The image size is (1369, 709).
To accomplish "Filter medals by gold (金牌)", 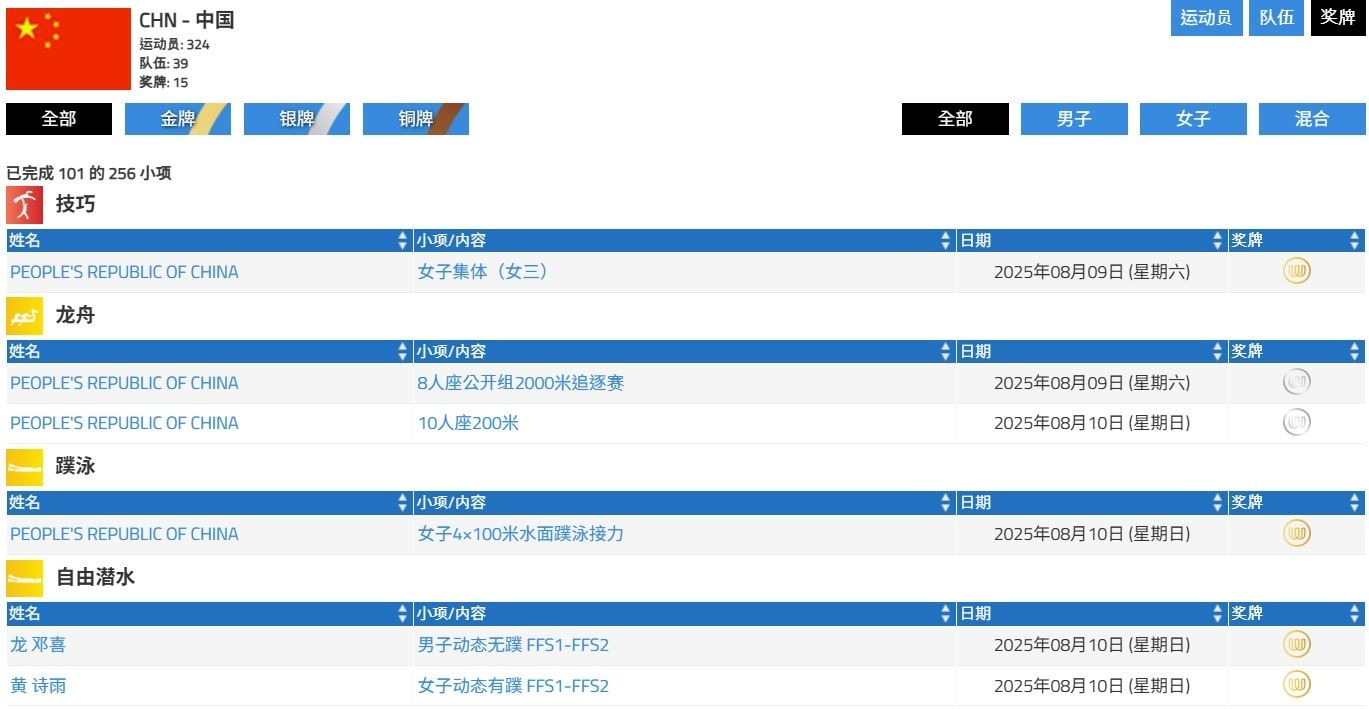I will tap(178, 119).
